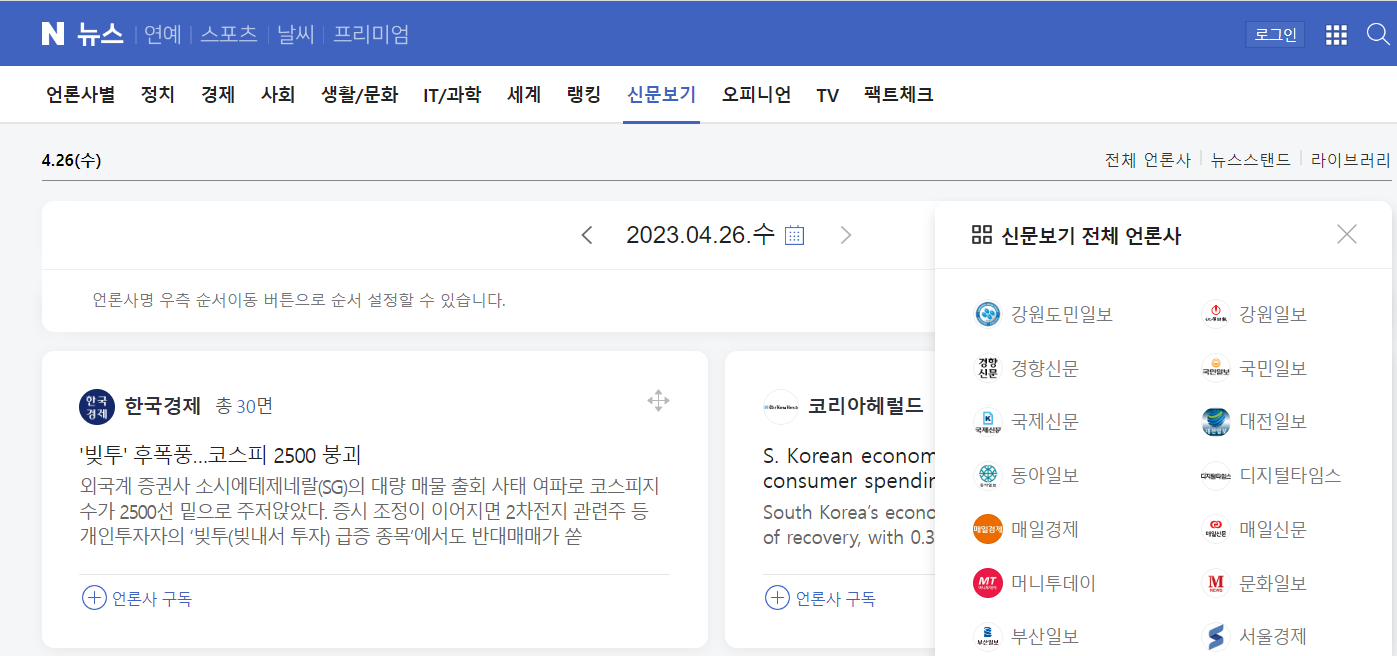
Task: Select the 신문보기 tab
Action: pyautogui.click(x=661, y=95)
